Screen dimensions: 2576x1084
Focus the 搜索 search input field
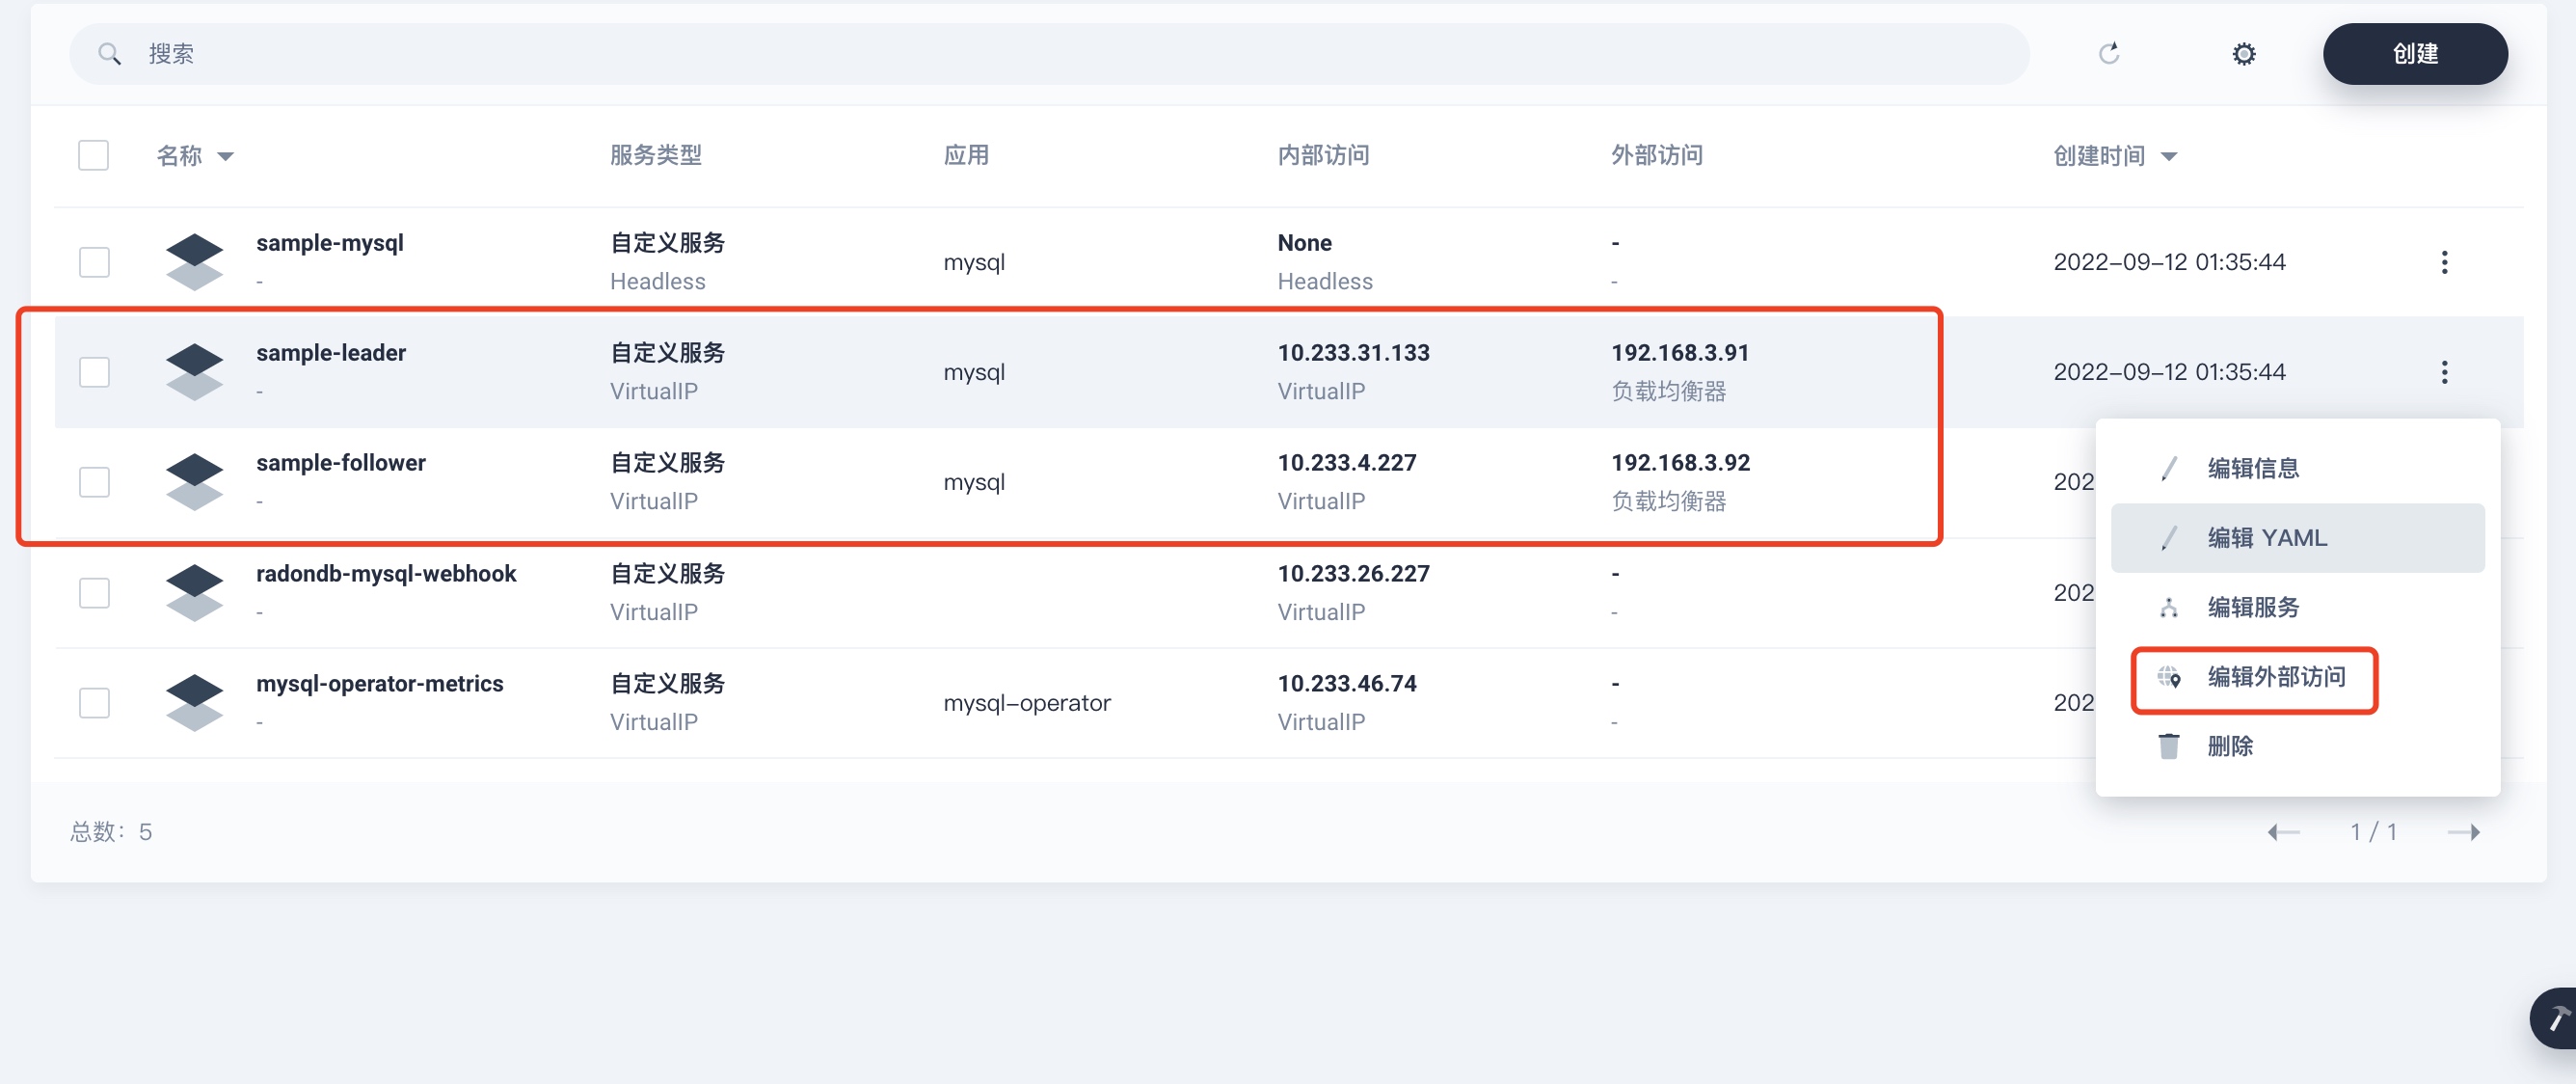(1049, 54)
